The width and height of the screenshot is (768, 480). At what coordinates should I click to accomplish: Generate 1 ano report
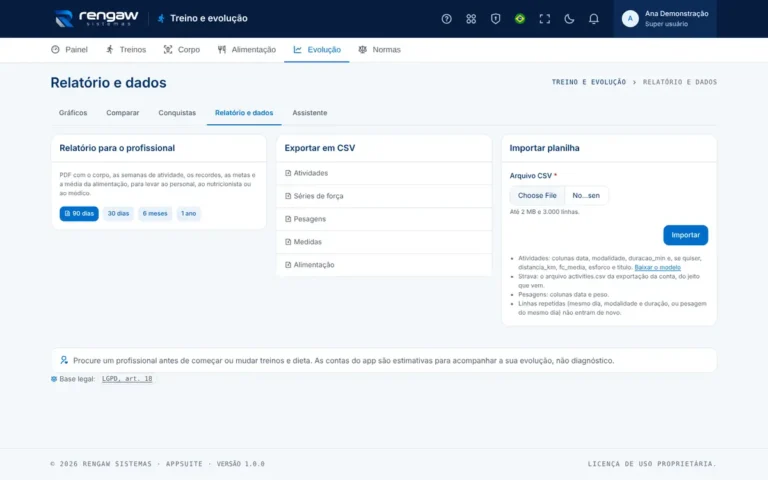click(189, 214)
